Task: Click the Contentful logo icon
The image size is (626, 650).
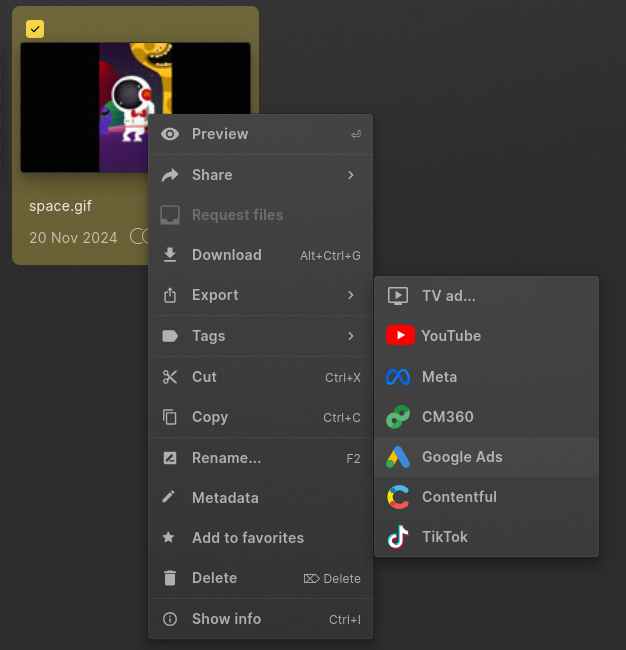Action: 398,497
